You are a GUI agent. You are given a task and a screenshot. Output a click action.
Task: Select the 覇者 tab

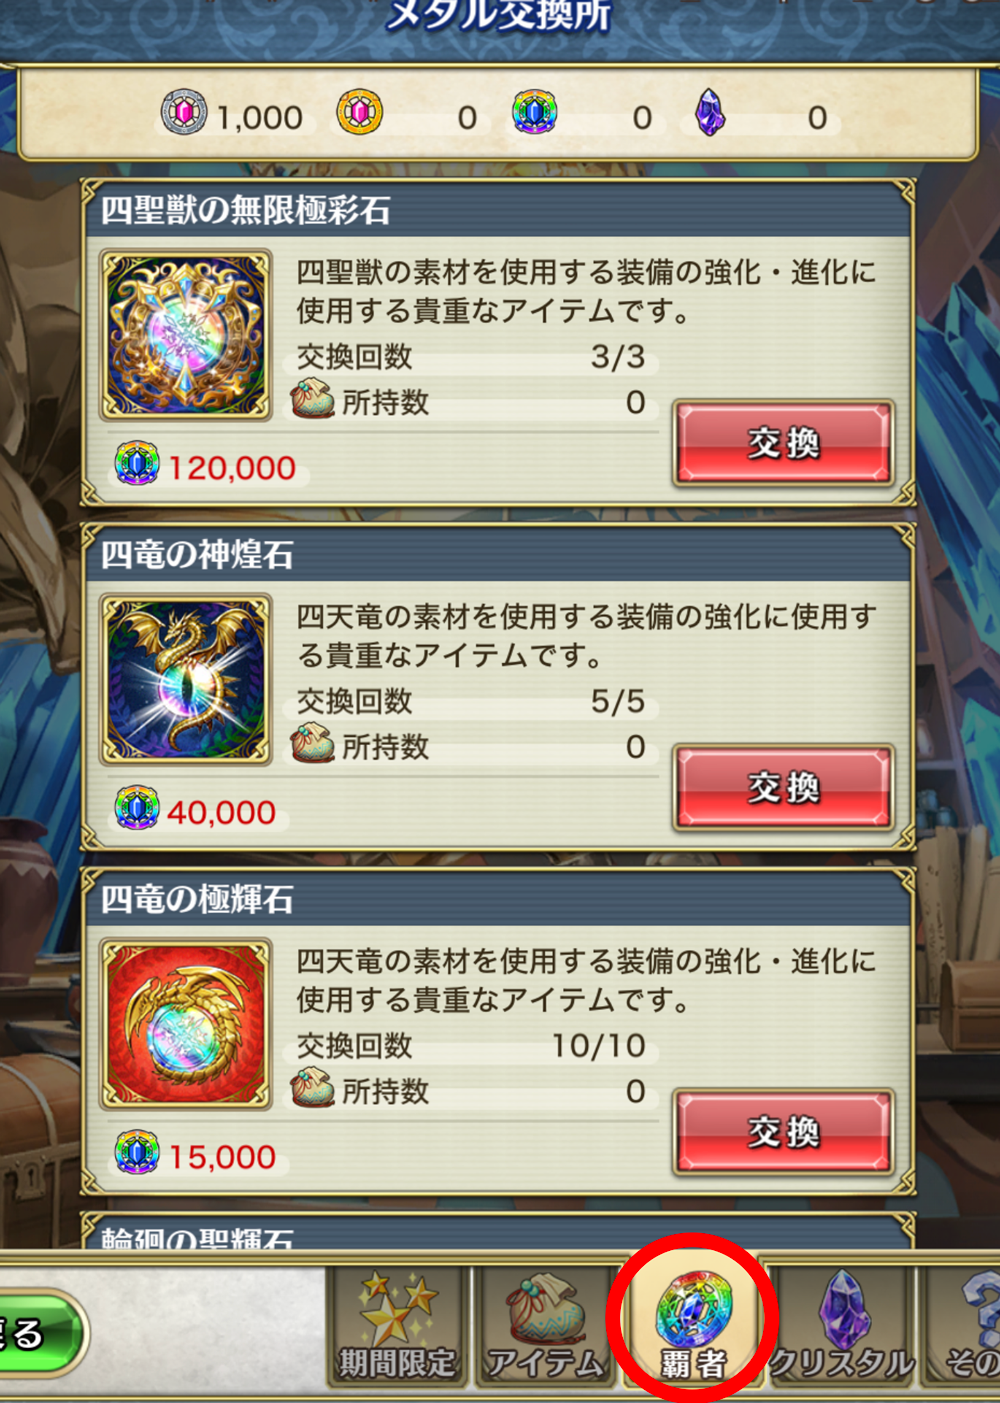(693, 1325)
